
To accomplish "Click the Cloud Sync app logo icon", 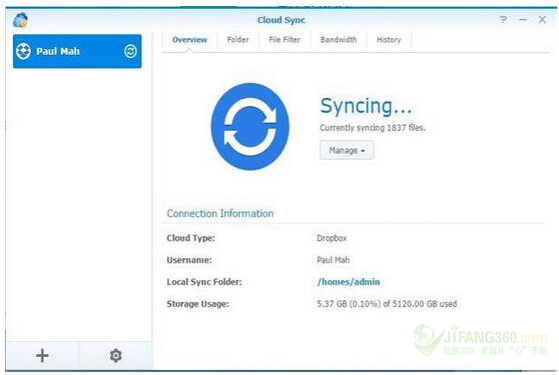I will pos(20,20).
